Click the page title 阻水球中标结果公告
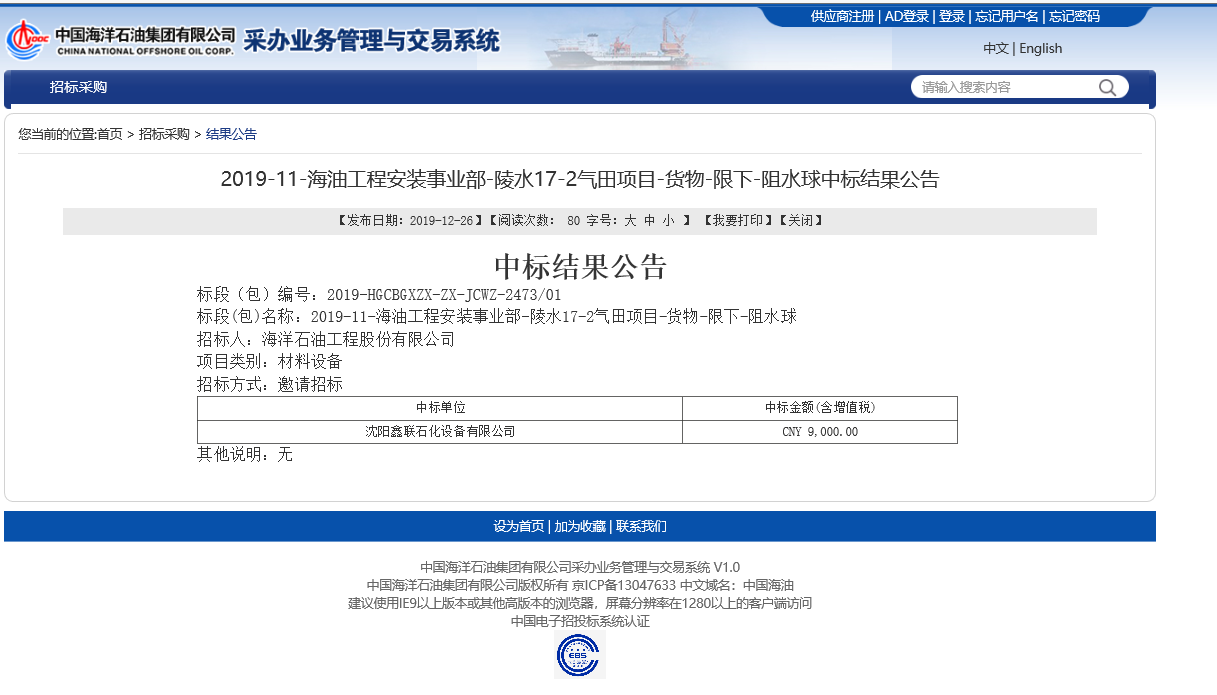Screen dimensions: 1217x695 (580, 180)
